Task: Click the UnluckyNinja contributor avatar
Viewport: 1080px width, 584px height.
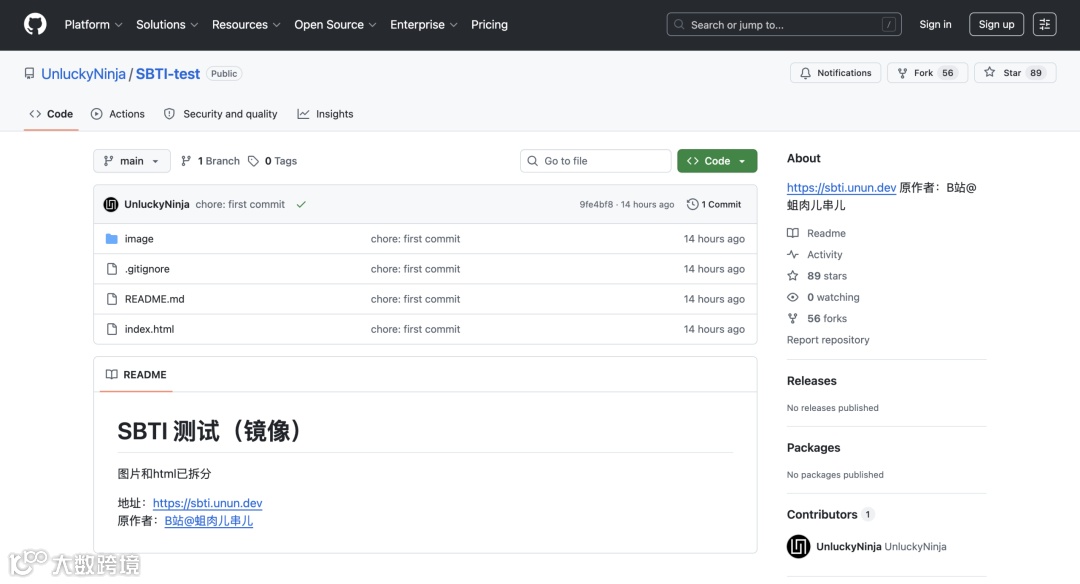Action: point(798,546)
